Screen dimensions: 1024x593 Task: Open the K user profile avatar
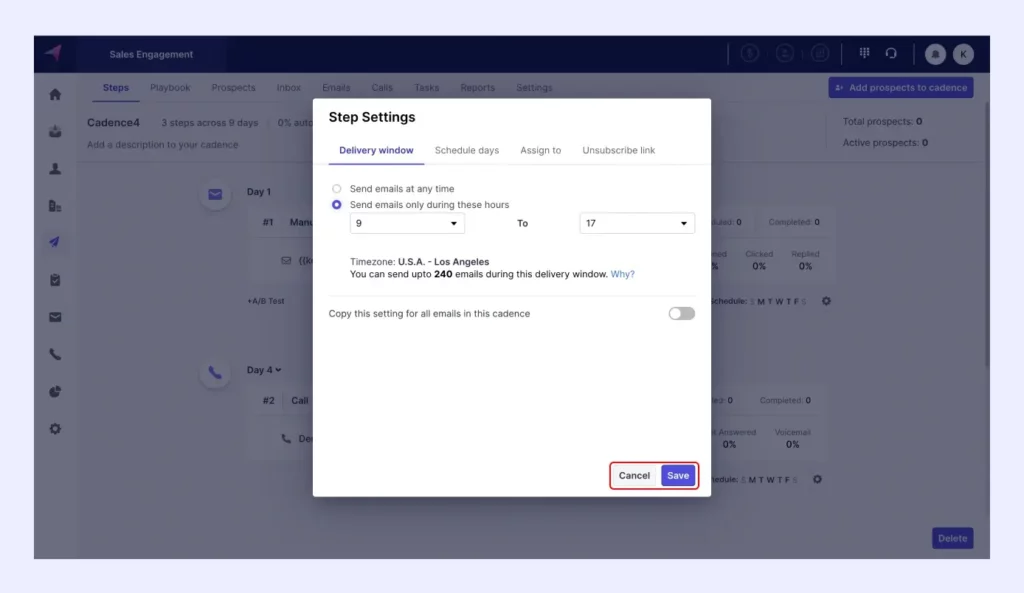[963, 54]
